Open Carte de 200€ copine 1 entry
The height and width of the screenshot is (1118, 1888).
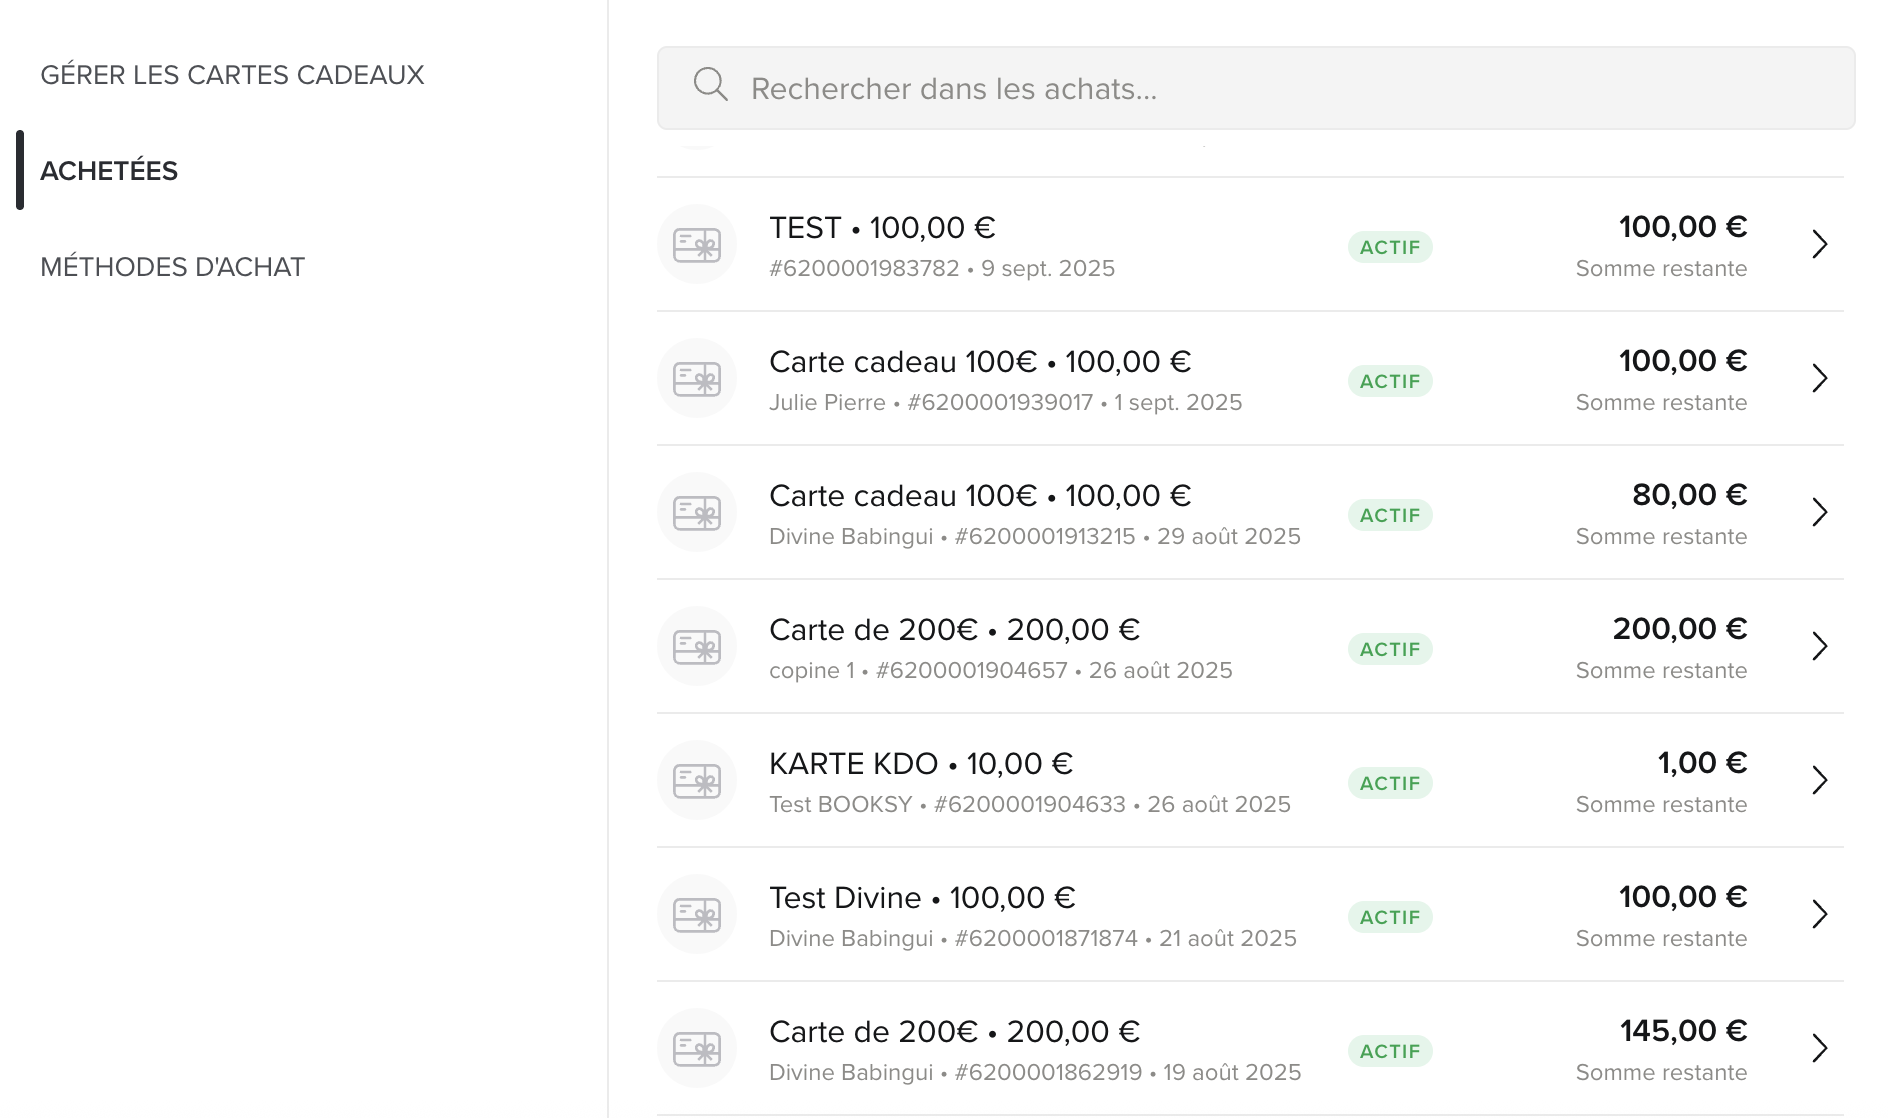click(1250, 647)
